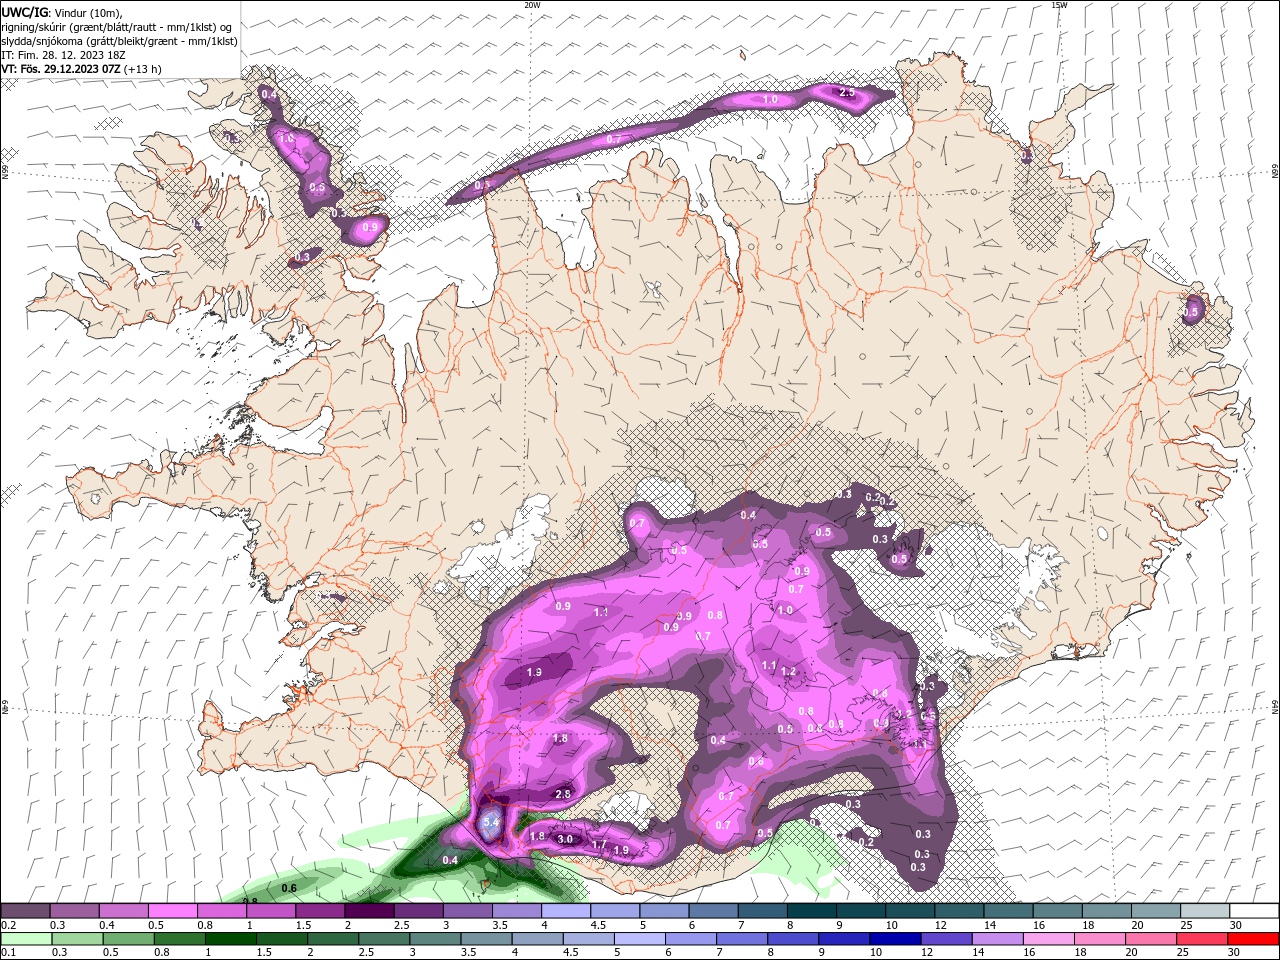Screen dimensions: 1280x960
Task: Click lower legend swatch between 3 and 3.5
Action: (x=437, y=939)
